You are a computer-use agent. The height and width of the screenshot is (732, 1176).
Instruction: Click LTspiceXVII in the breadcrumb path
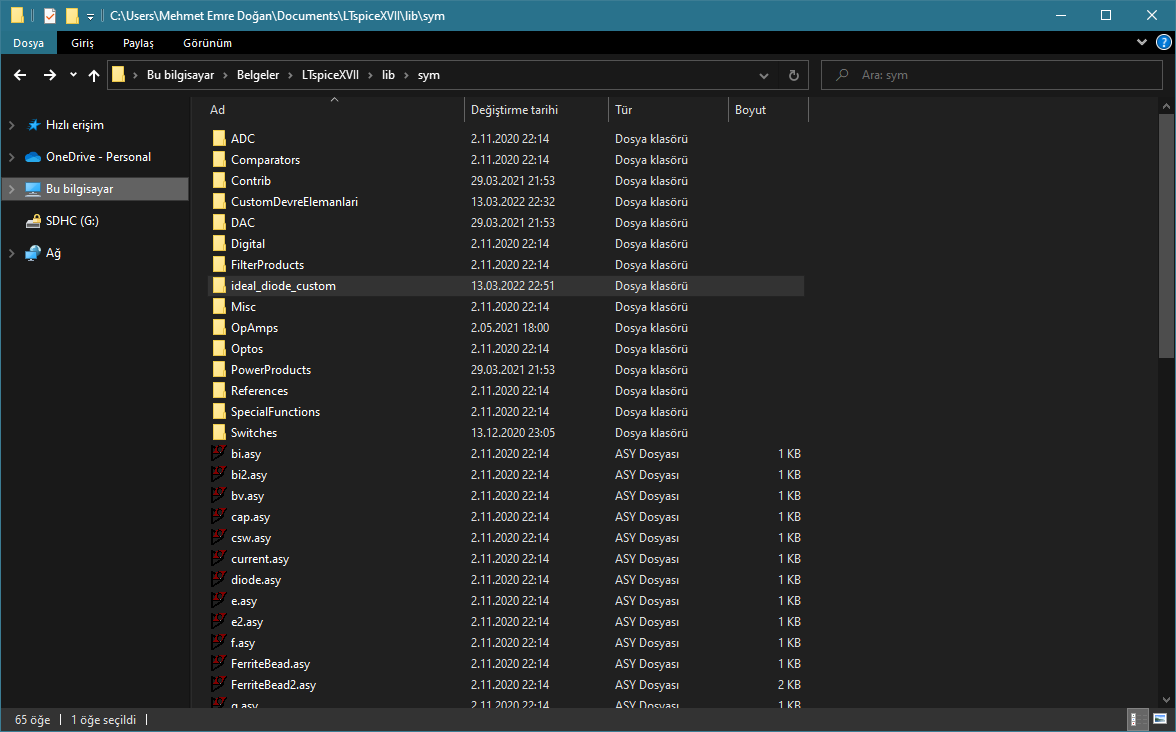330,75
